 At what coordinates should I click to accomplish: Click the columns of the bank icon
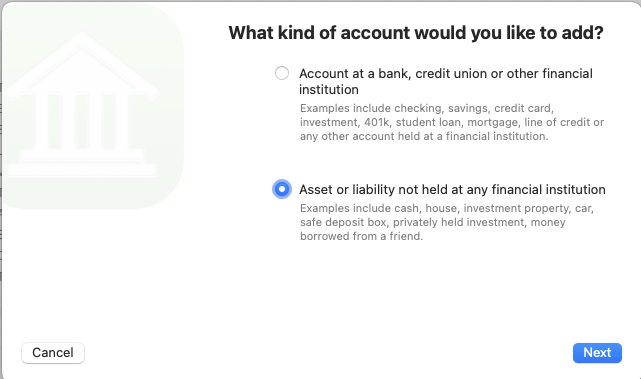click(x=82, y=121)
